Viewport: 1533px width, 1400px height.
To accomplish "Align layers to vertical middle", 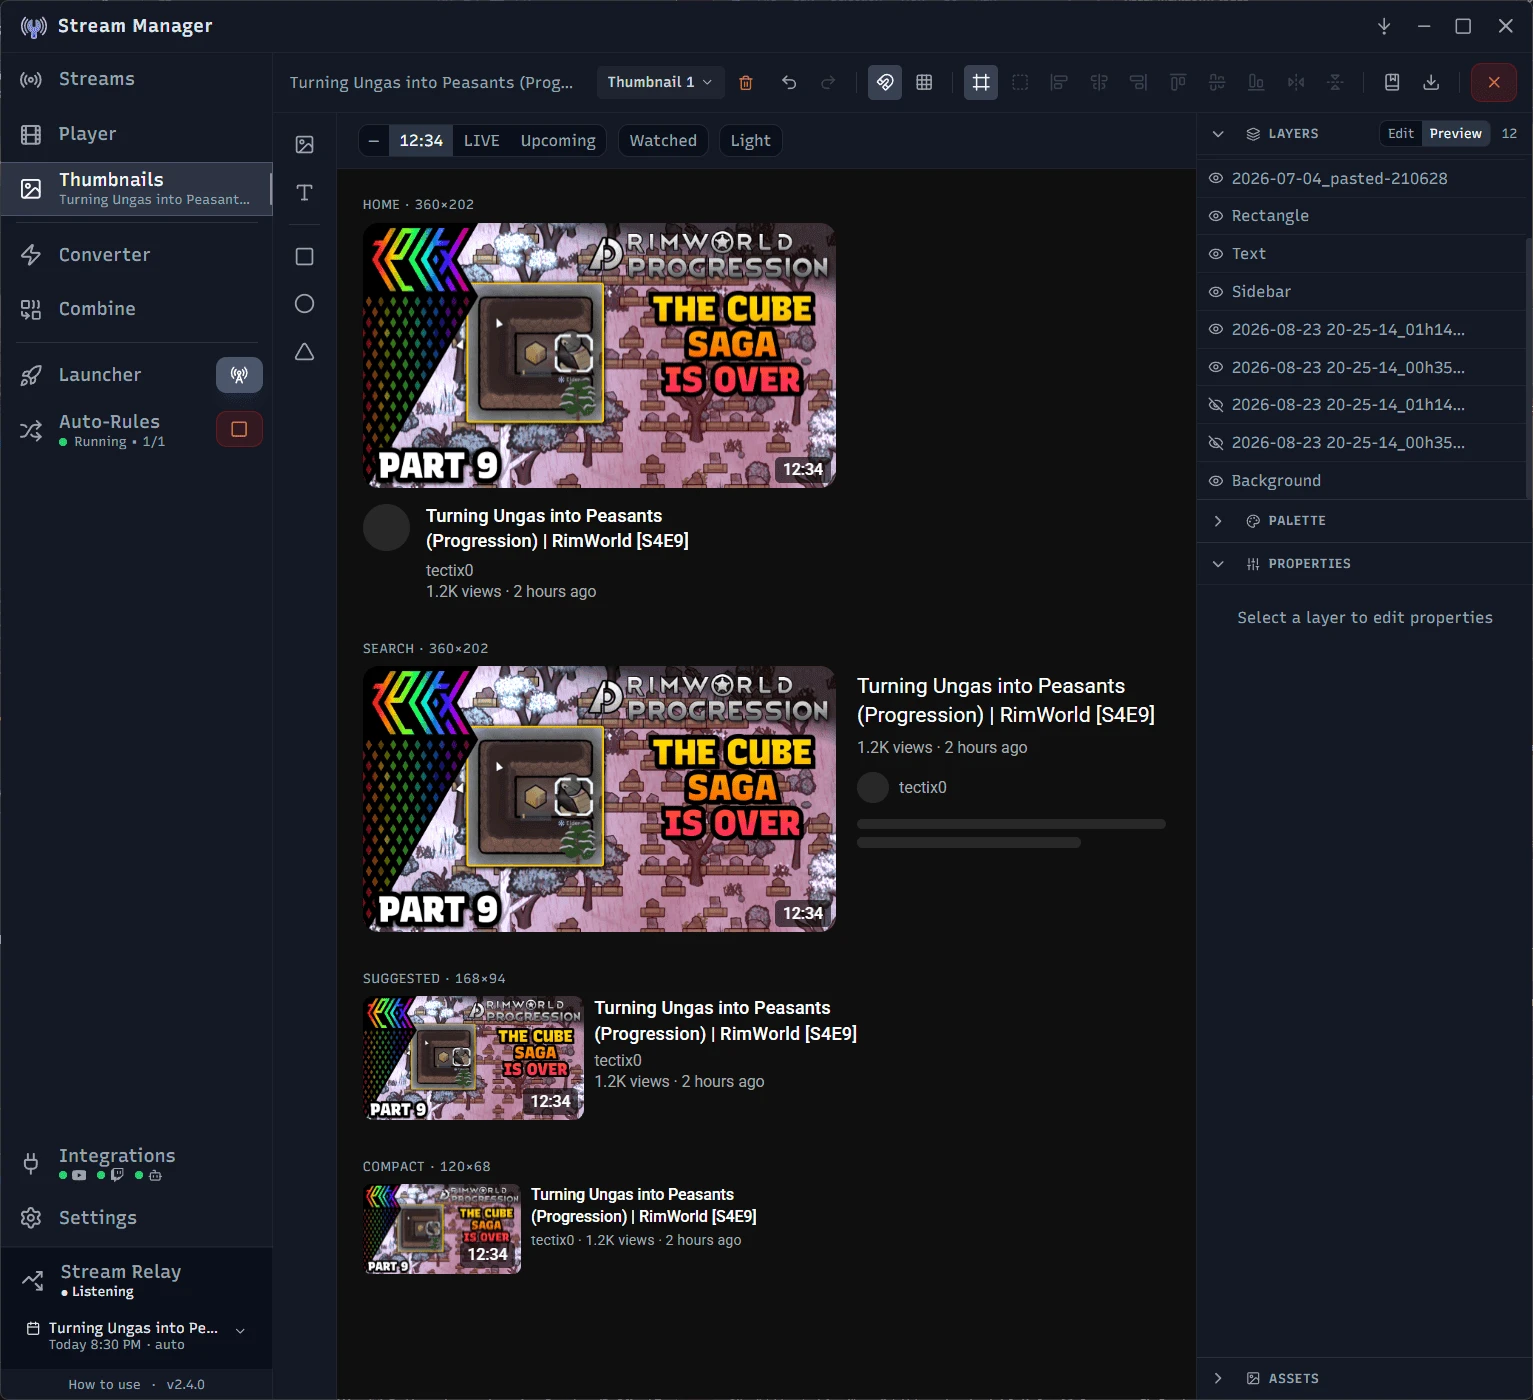I will pyautogui.click(x=1217, y=82).
